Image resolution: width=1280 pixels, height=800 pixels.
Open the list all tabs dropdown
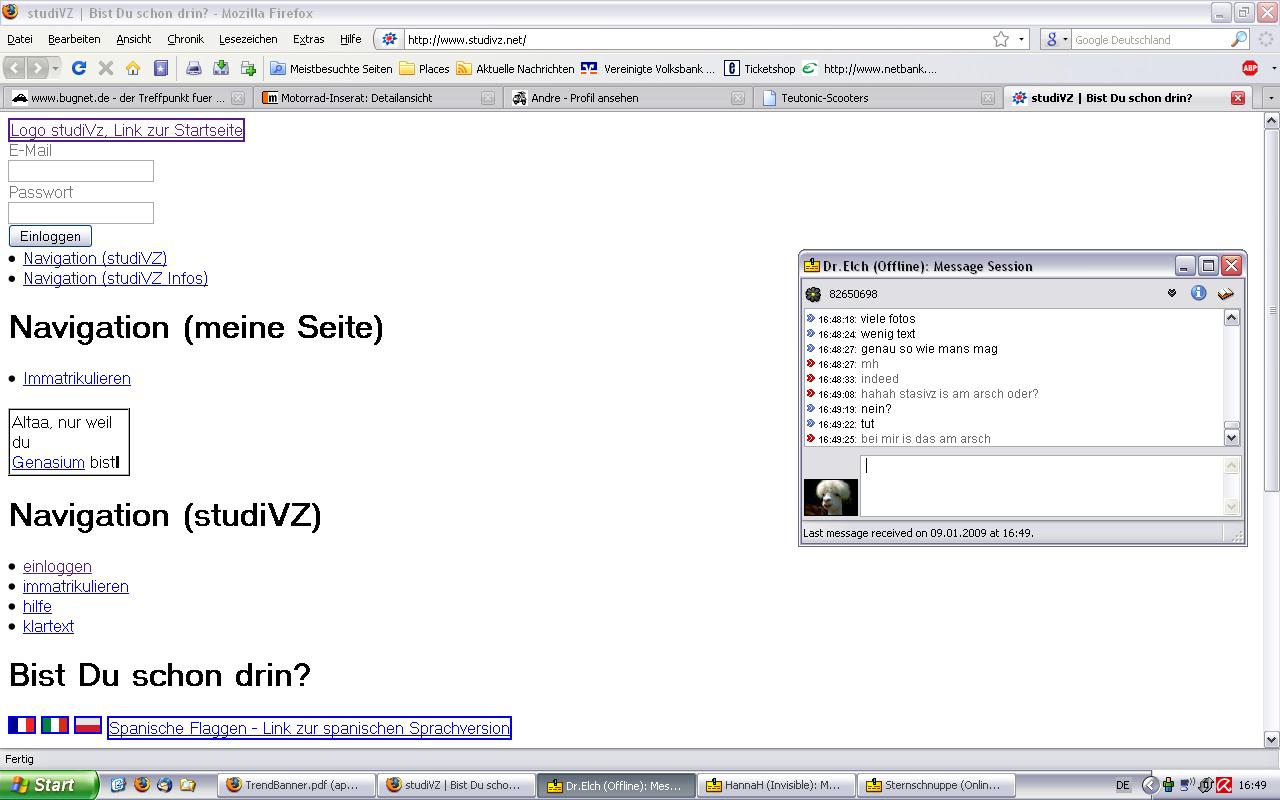click(1271, 98)
